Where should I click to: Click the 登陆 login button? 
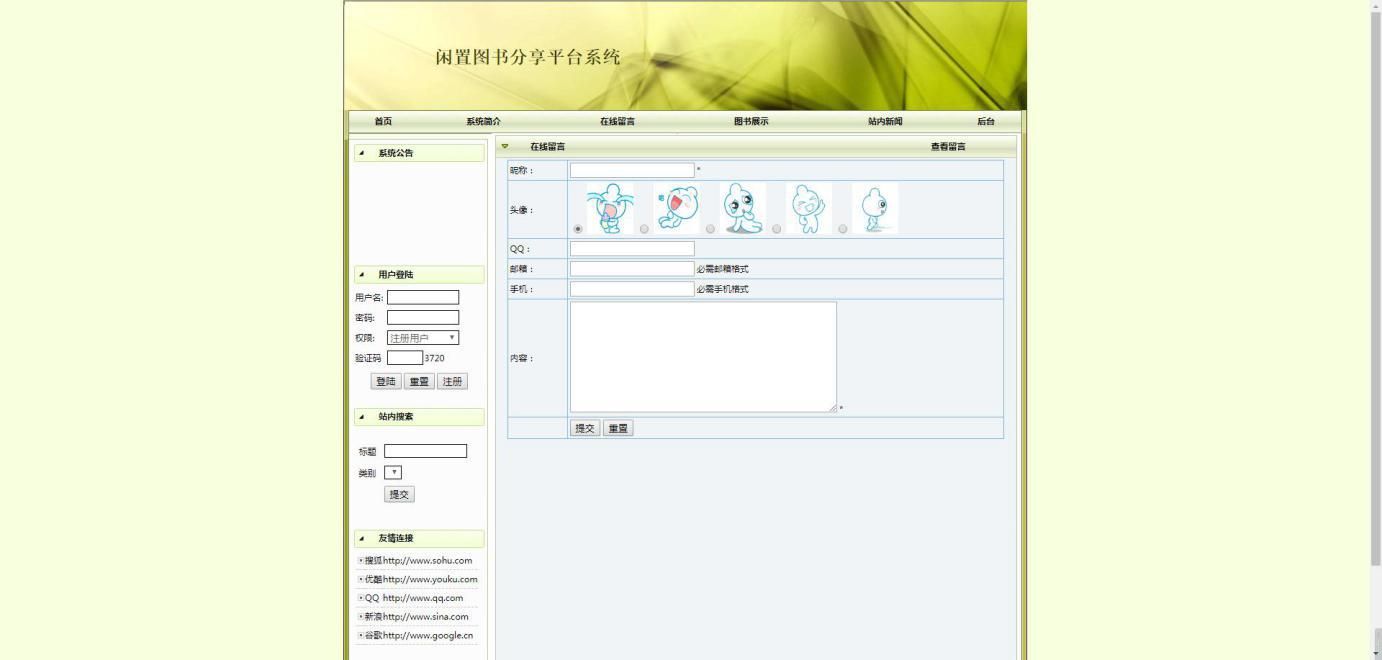point(386,381)
